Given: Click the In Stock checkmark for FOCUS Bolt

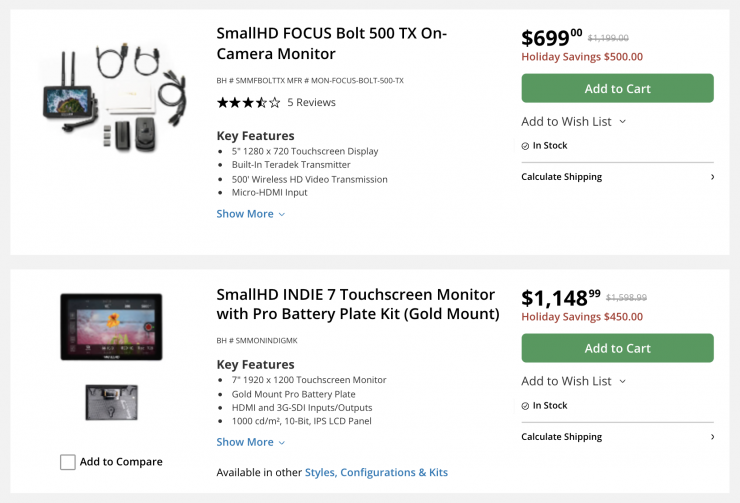Looking at the screenshot, I should [525, 146].
